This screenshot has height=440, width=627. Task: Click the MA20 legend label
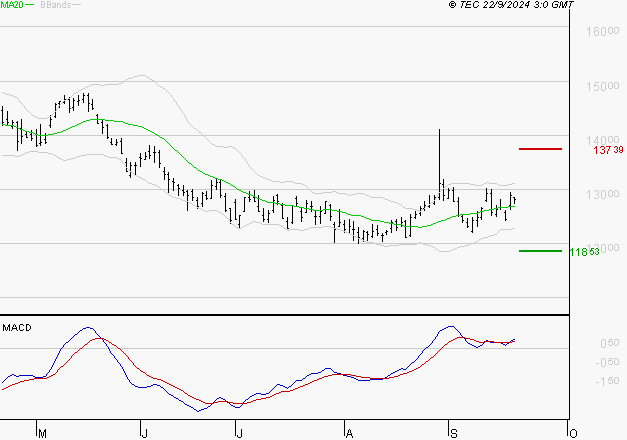point(12,5)
